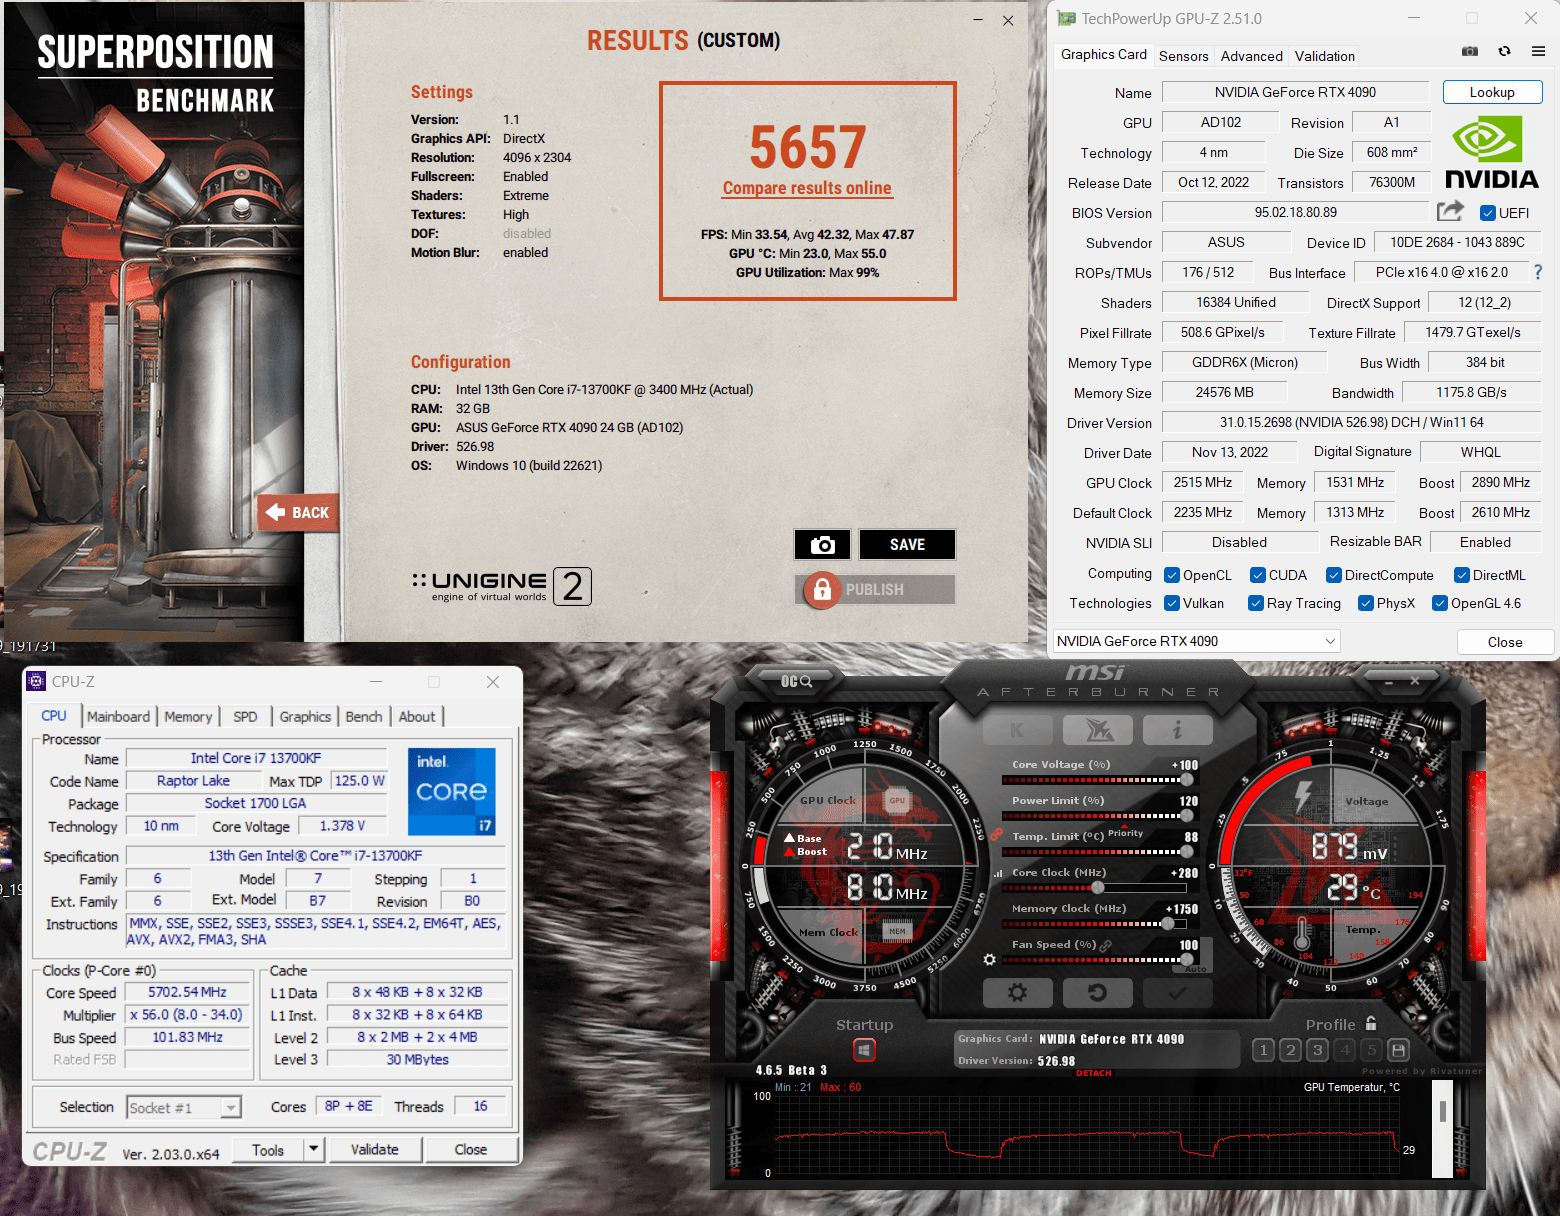The width and height of the screenshot is (1560, 1216).
Task: Adjust the Core Voltage slider
Action: tap(1094, 780)
